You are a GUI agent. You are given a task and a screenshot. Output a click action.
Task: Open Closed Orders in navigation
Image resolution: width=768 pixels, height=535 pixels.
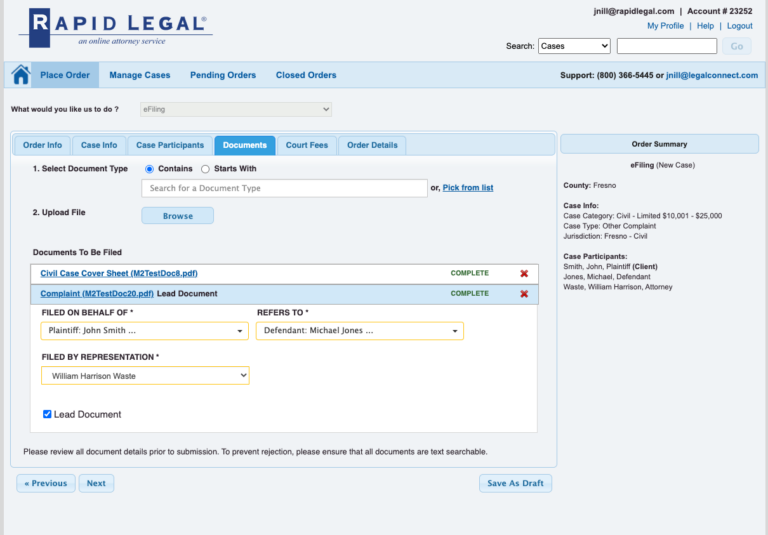coord(306,75)
